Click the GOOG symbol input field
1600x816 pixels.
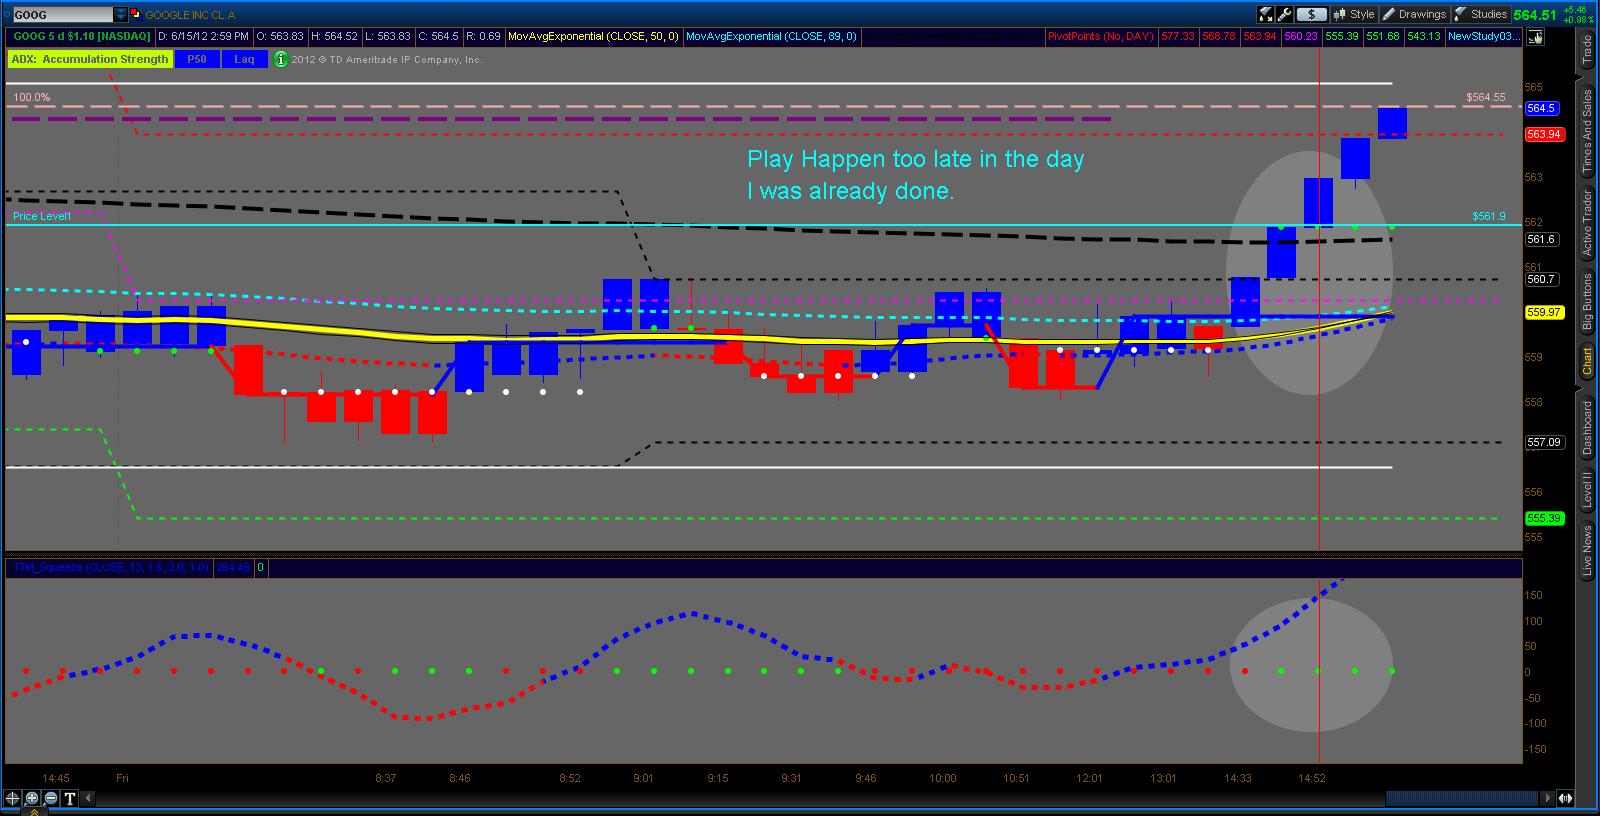click(x=62, y=15)
